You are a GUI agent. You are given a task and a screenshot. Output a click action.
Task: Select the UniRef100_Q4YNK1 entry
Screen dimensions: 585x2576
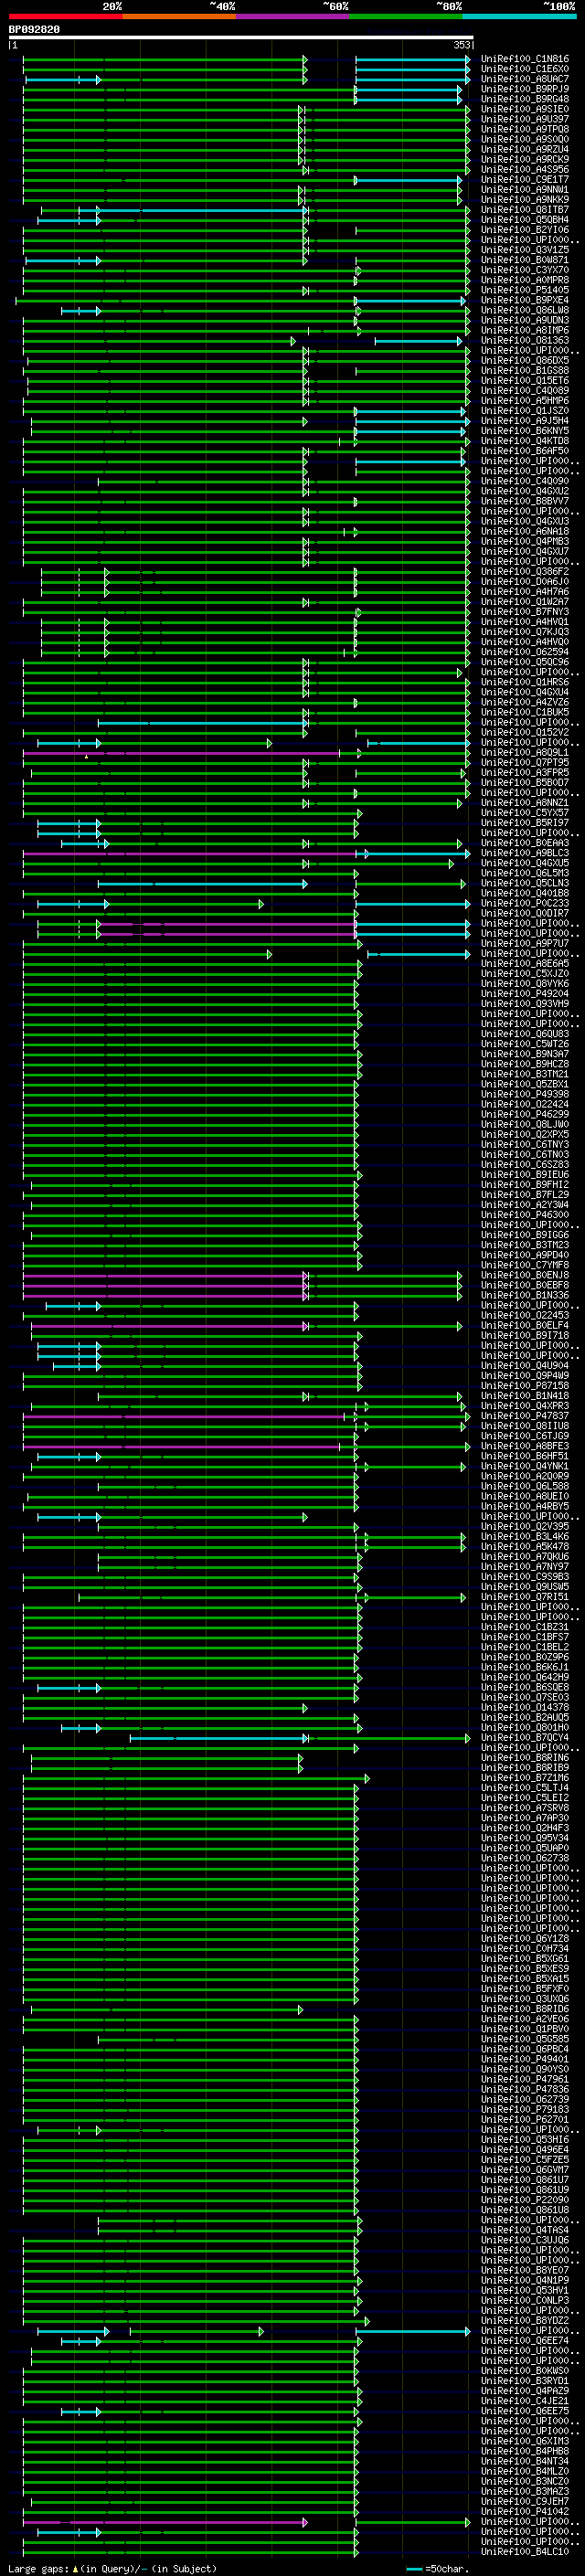[x=525, y=1467]
